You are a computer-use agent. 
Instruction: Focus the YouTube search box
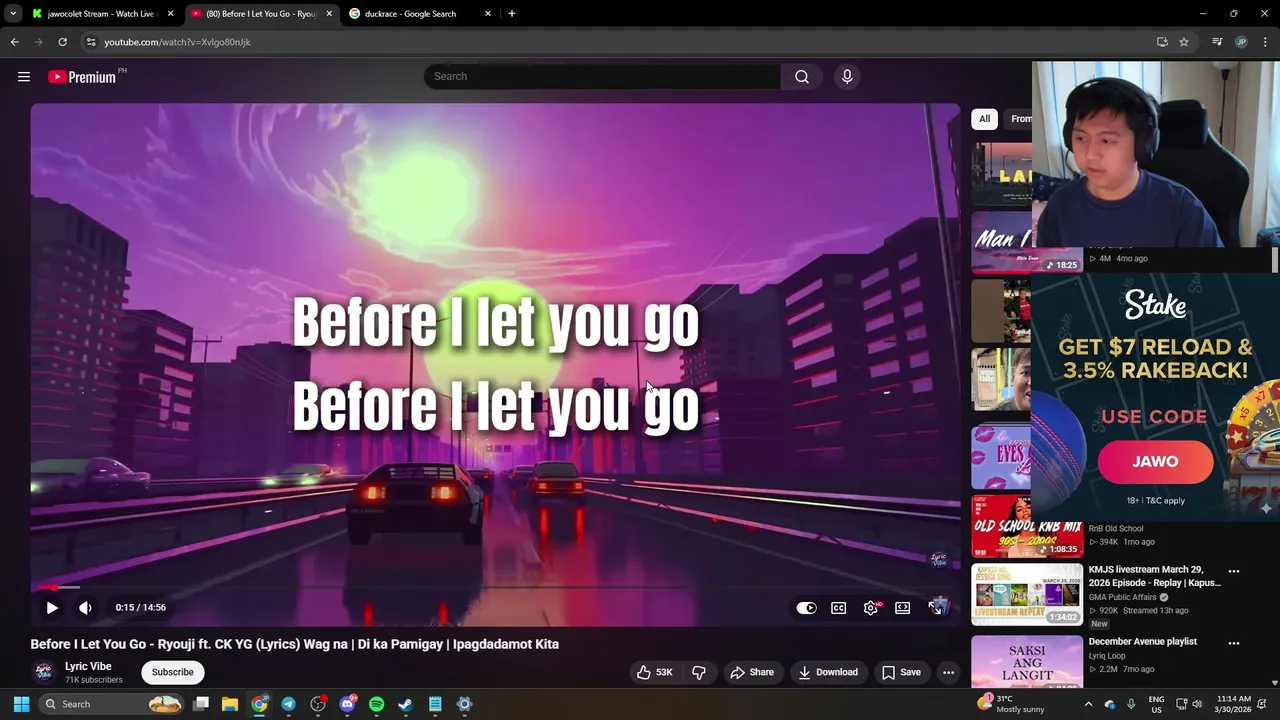[x=602, y=77]
